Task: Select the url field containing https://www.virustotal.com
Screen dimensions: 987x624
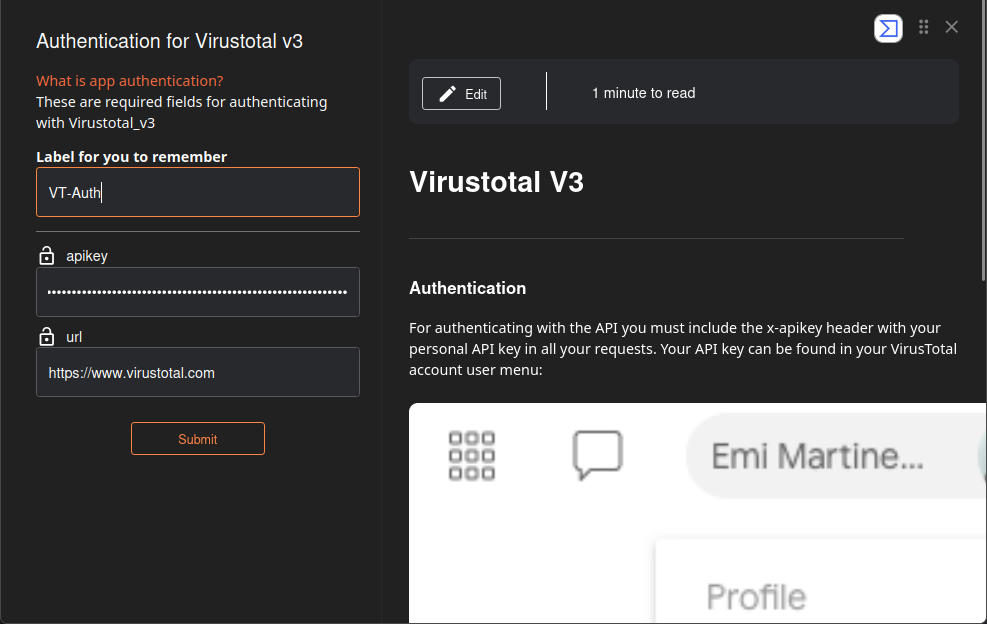Action: pos(197,373)
